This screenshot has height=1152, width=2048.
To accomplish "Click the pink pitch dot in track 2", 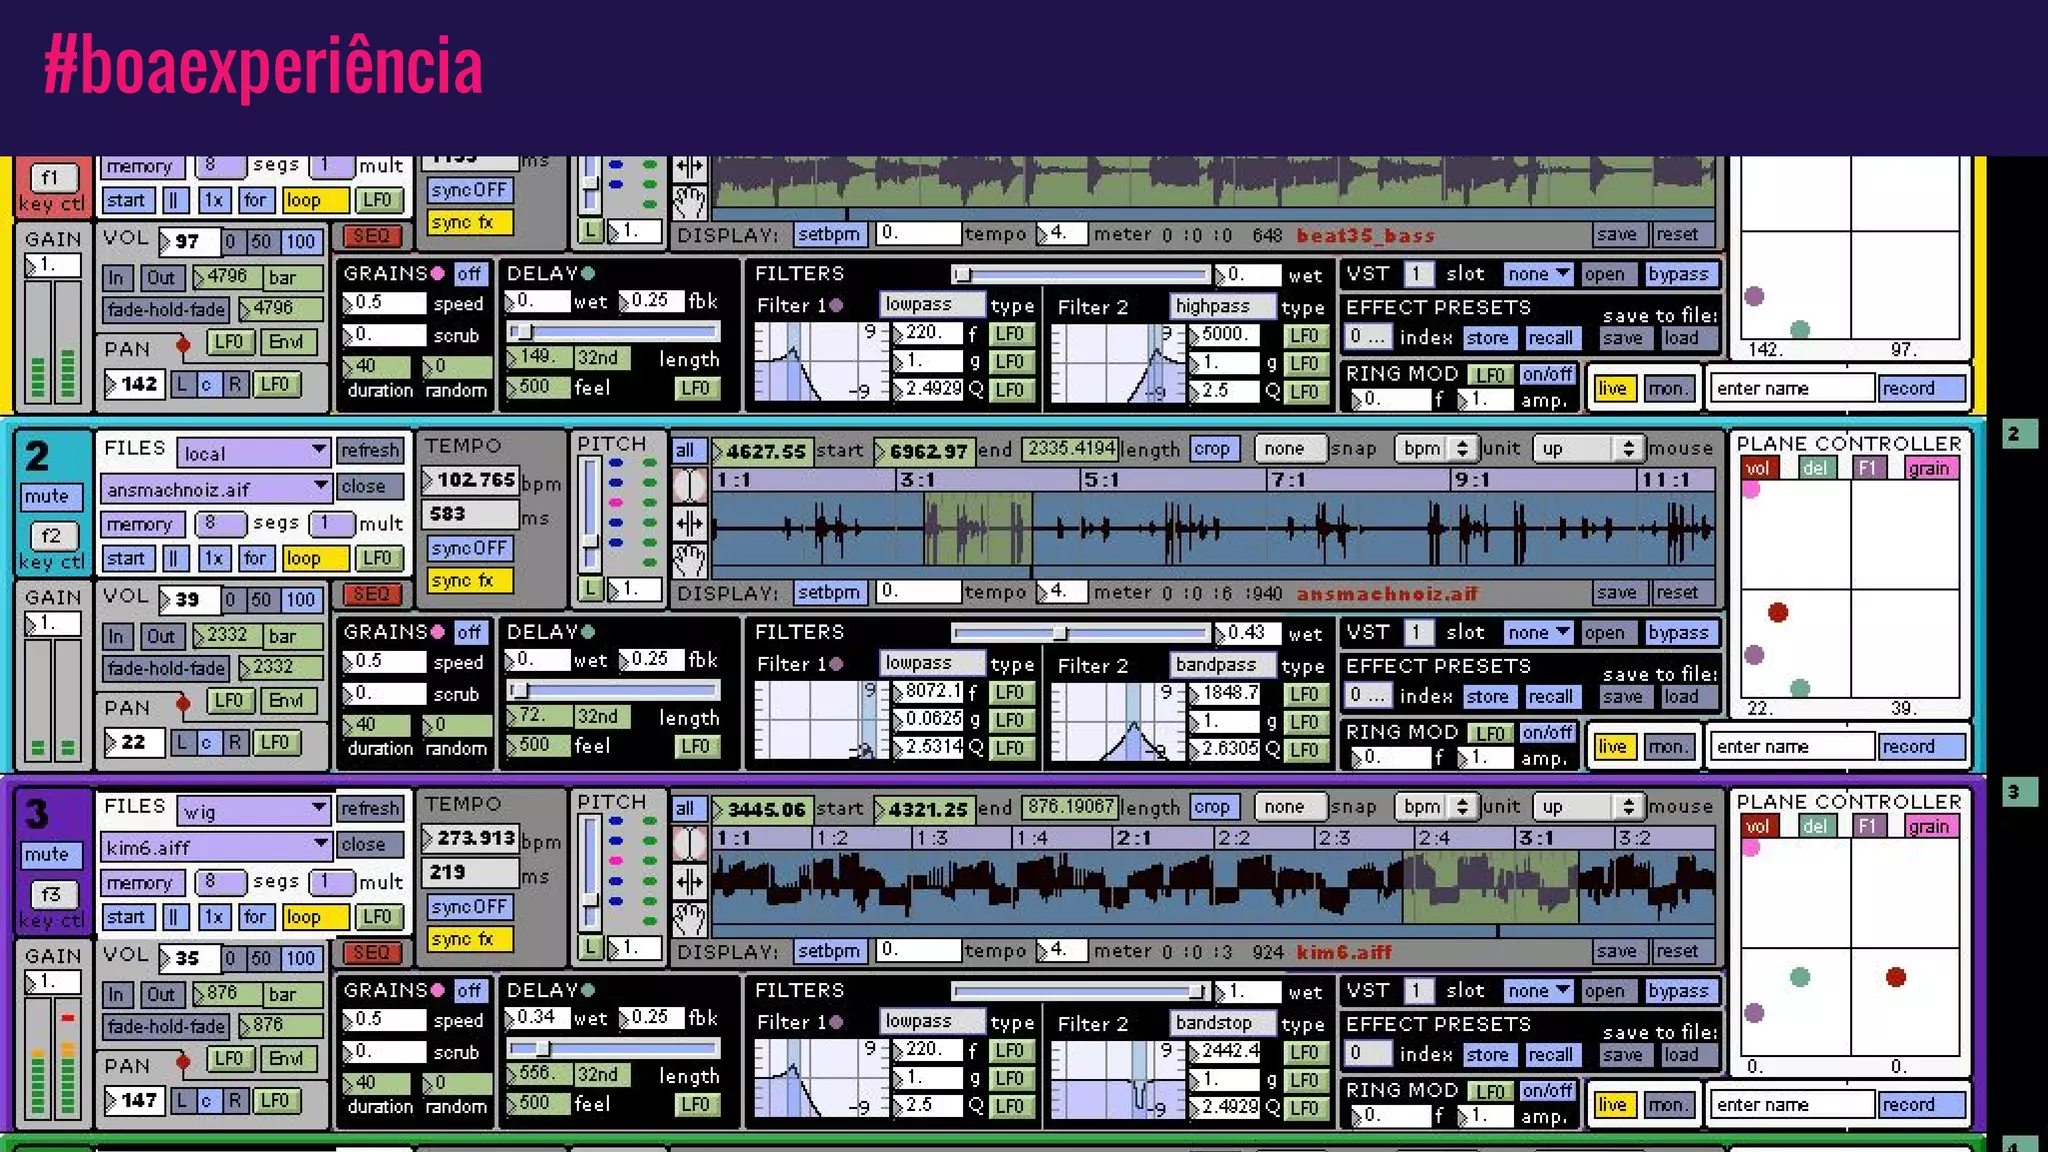I will [x=616, y=502].
